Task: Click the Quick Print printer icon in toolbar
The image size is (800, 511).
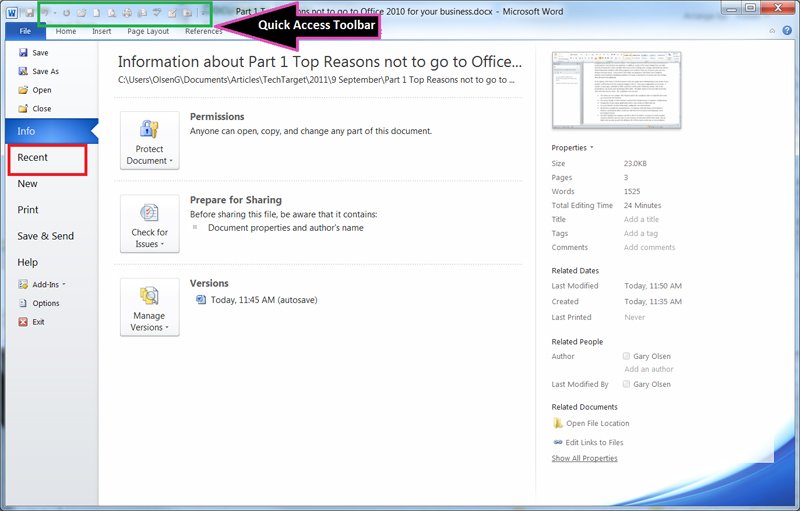Action: (127, 13)
